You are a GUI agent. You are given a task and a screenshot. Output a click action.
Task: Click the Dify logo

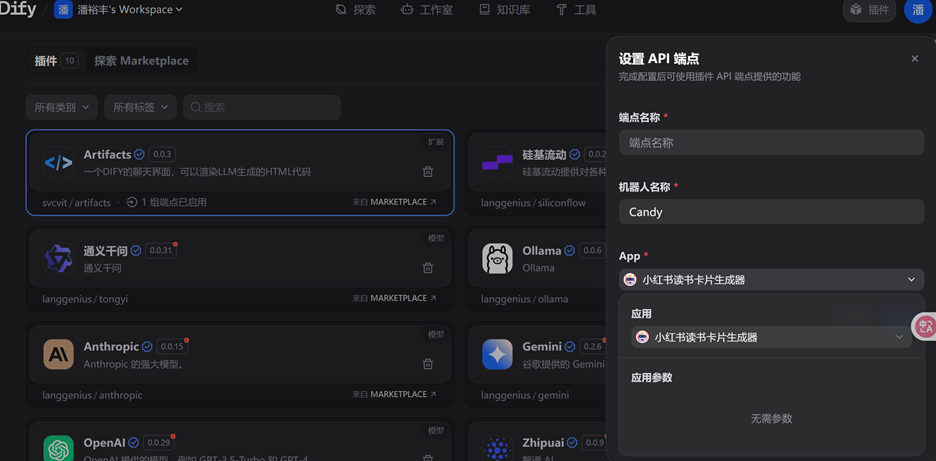point(18,10)
